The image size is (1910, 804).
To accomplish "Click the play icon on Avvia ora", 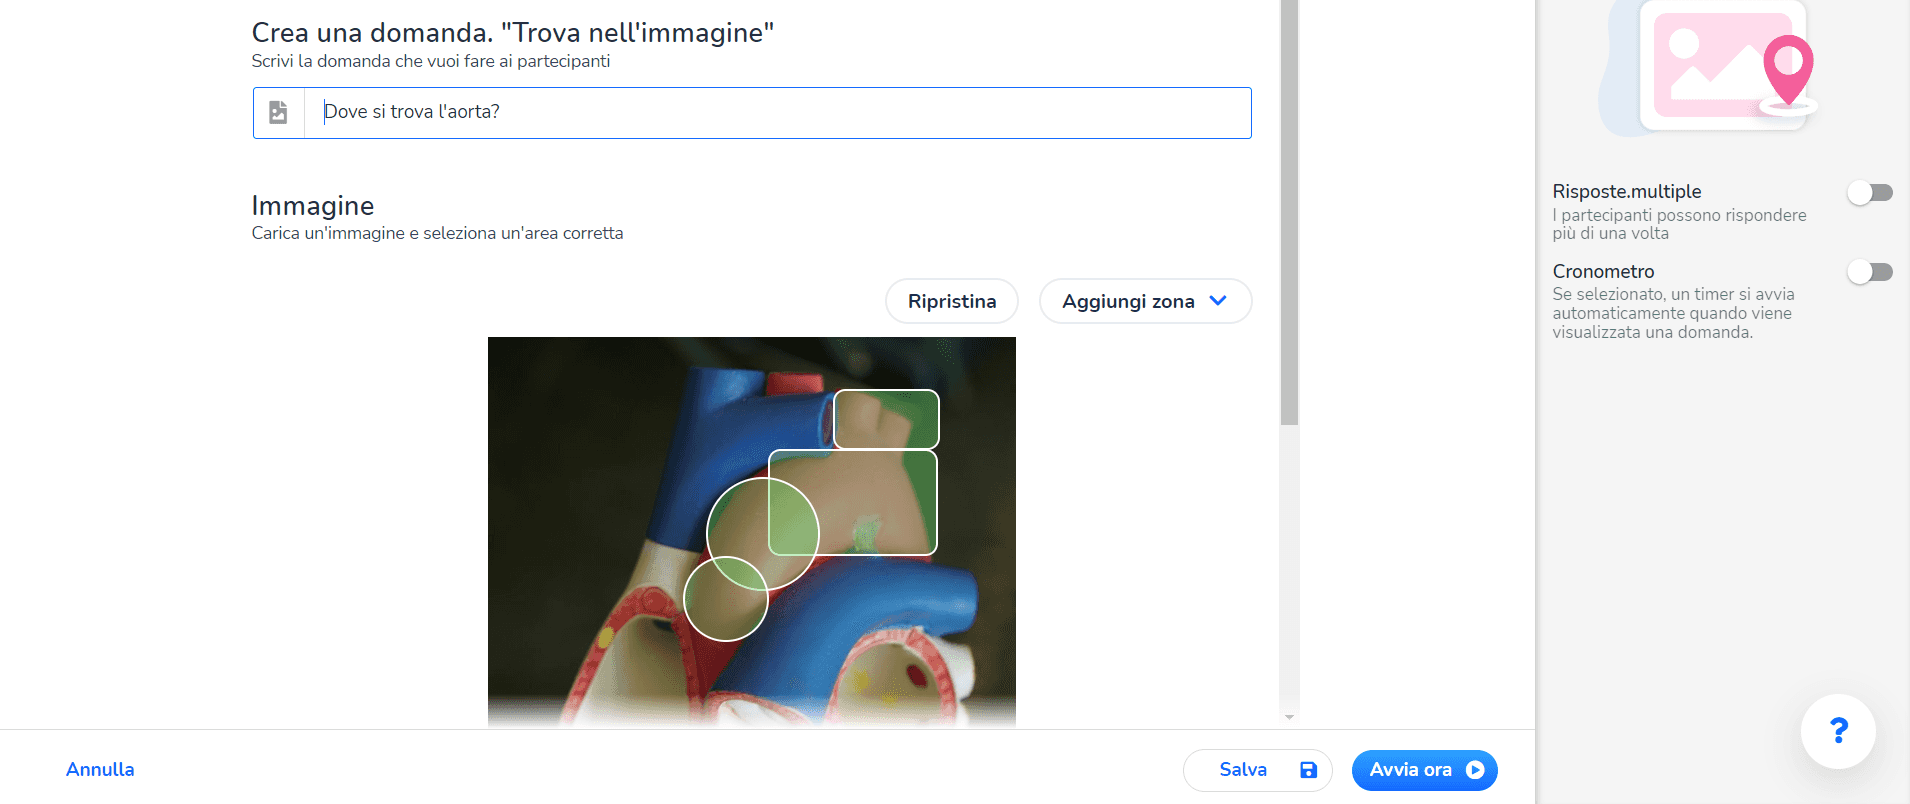I will pyautogui.click(x=1475, y=770).
